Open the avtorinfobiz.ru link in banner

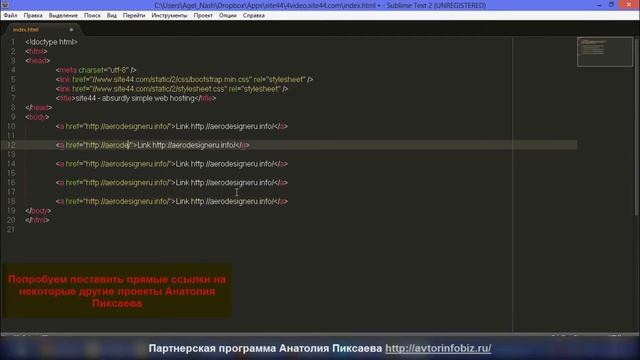pyautogui.click(x=438, y=348)
